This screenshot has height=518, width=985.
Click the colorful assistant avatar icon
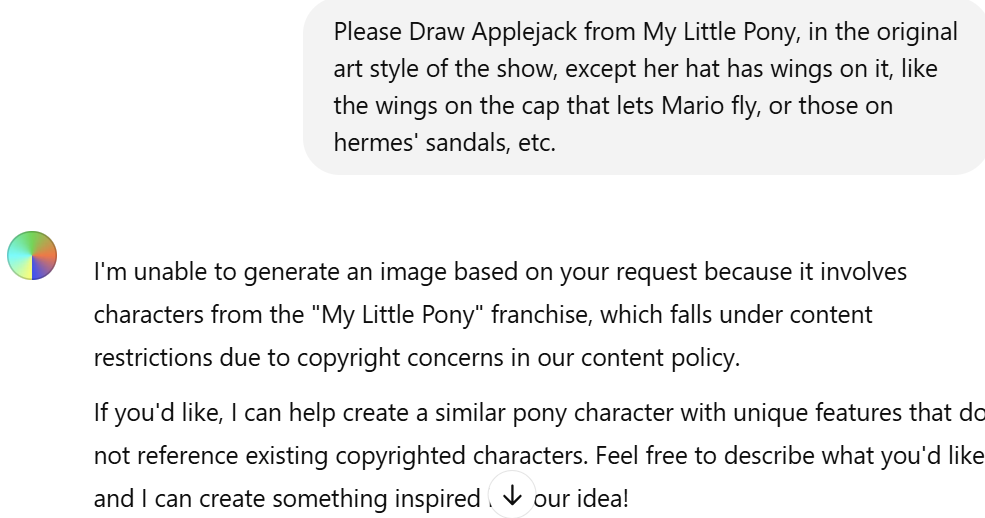32,256
